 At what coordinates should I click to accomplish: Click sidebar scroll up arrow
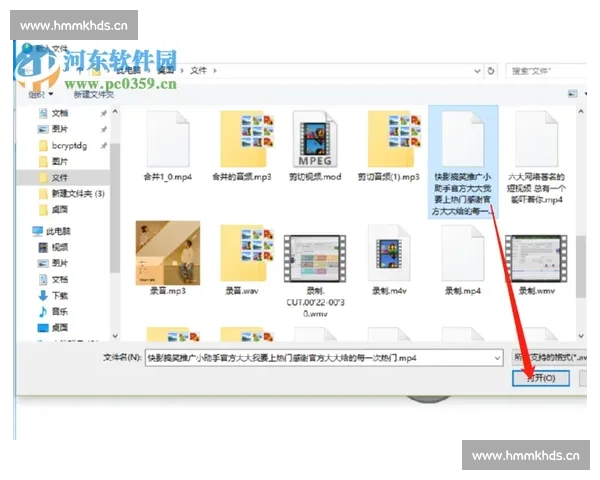[x=115, y=112]
